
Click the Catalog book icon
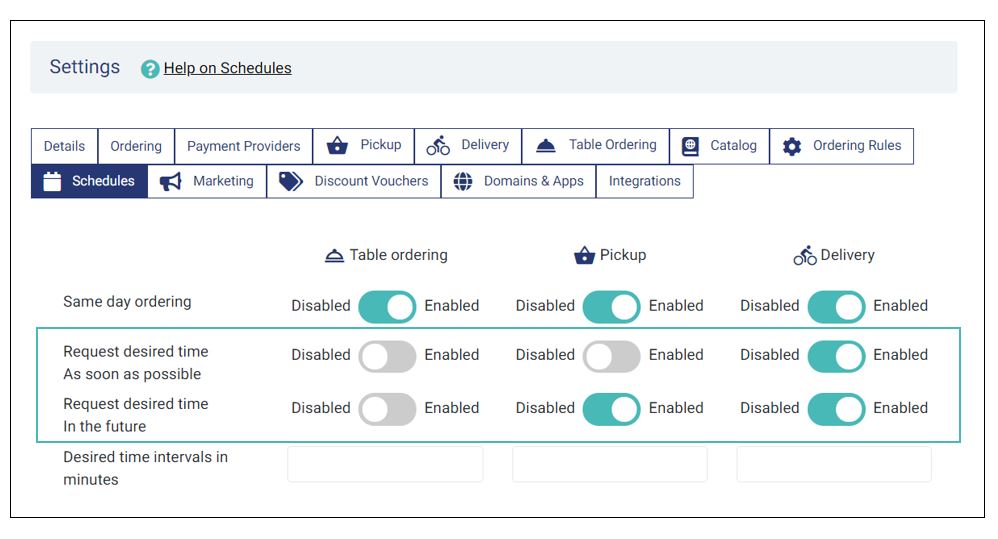(690, 146)
